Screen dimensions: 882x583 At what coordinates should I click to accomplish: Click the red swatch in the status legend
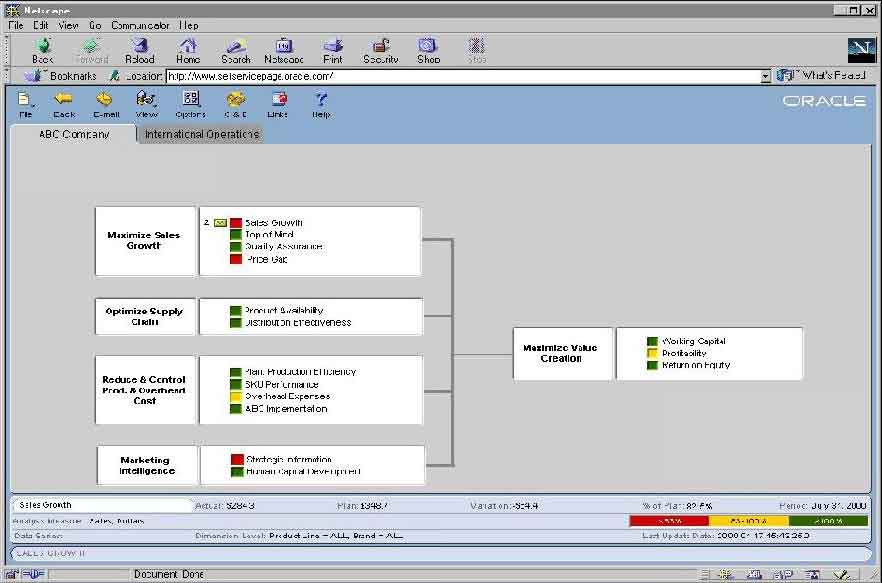668,520
